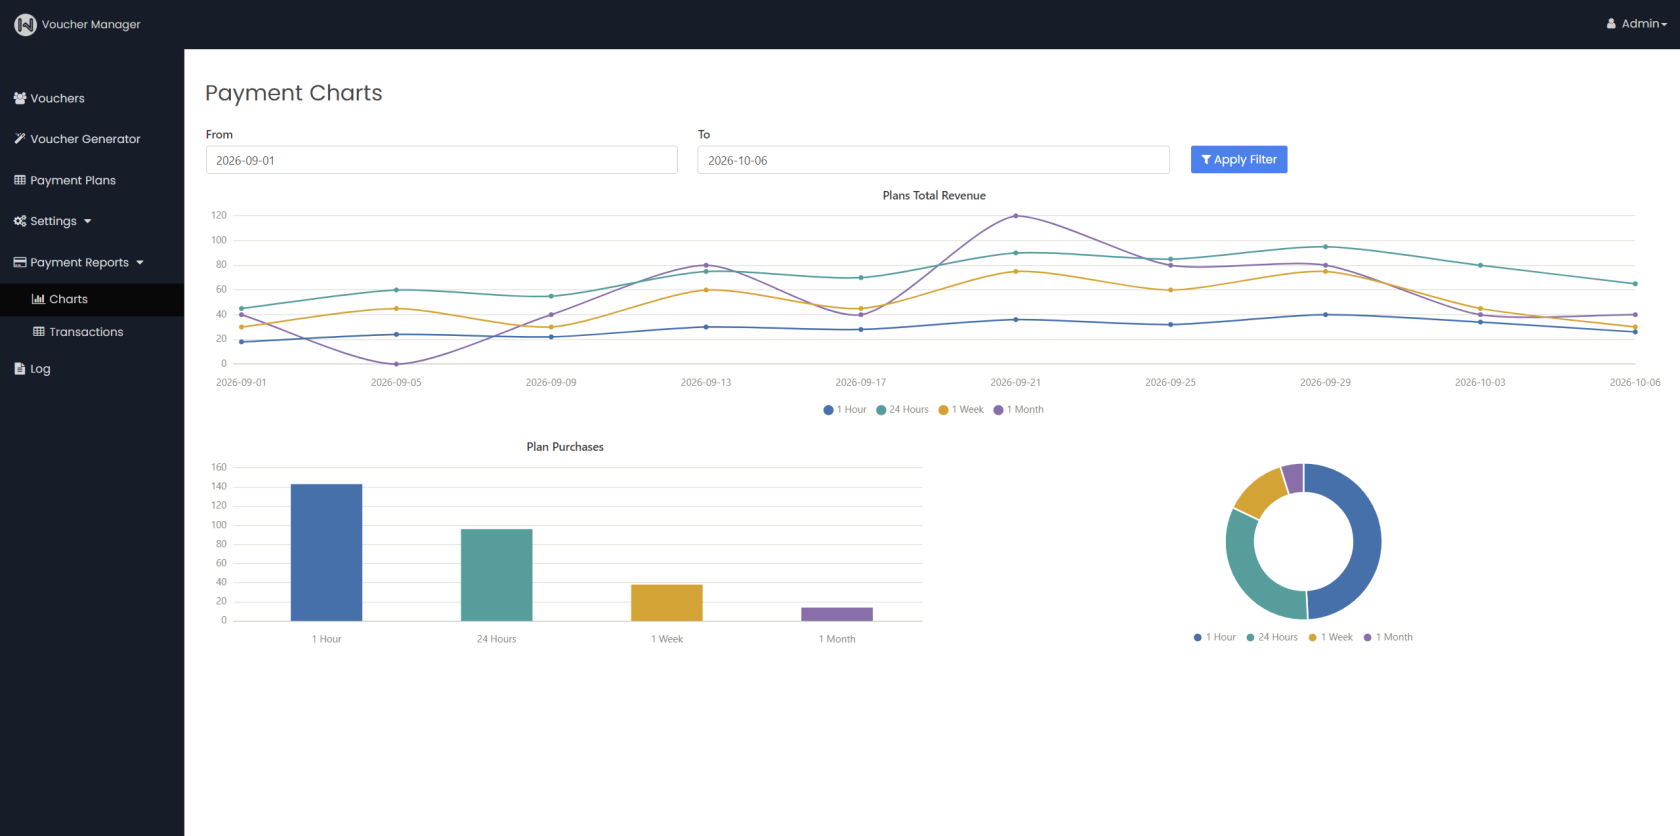The width and height of the screenshot is (1680, 836).
Task: Click the 1 Month peak point at 2026-09-21
Action: tap(1016, 216)
